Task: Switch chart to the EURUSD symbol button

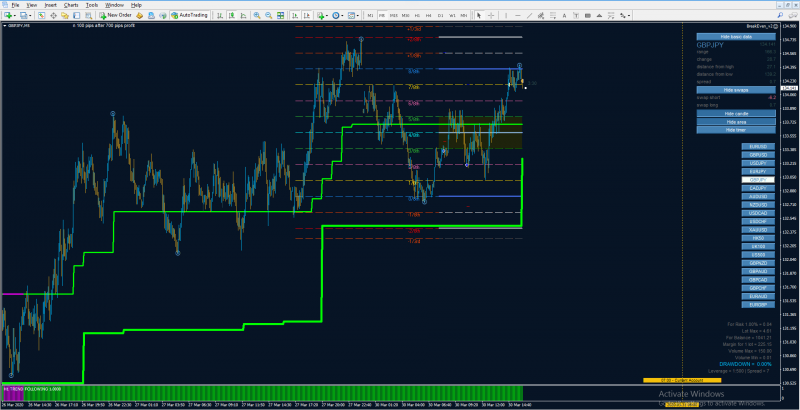Action: coord(758,147)
